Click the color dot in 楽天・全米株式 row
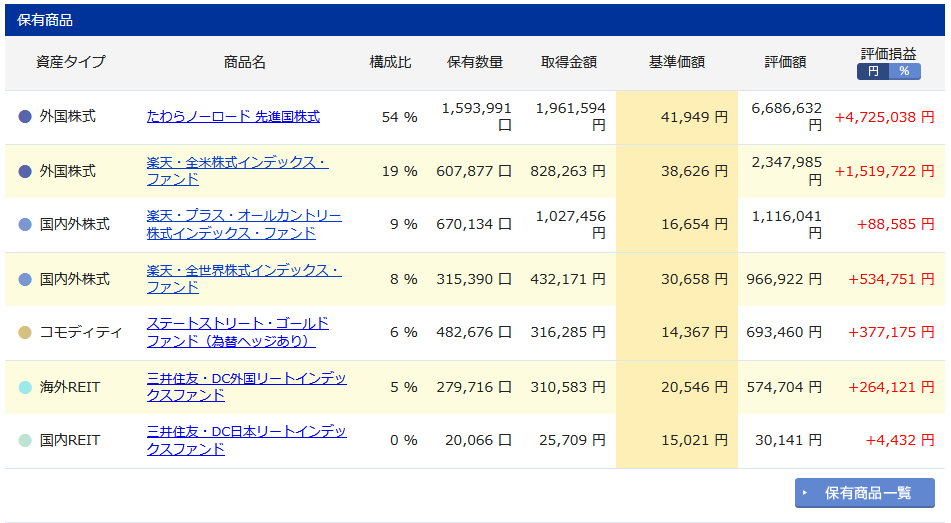951x523 pixels. [25, 171]
